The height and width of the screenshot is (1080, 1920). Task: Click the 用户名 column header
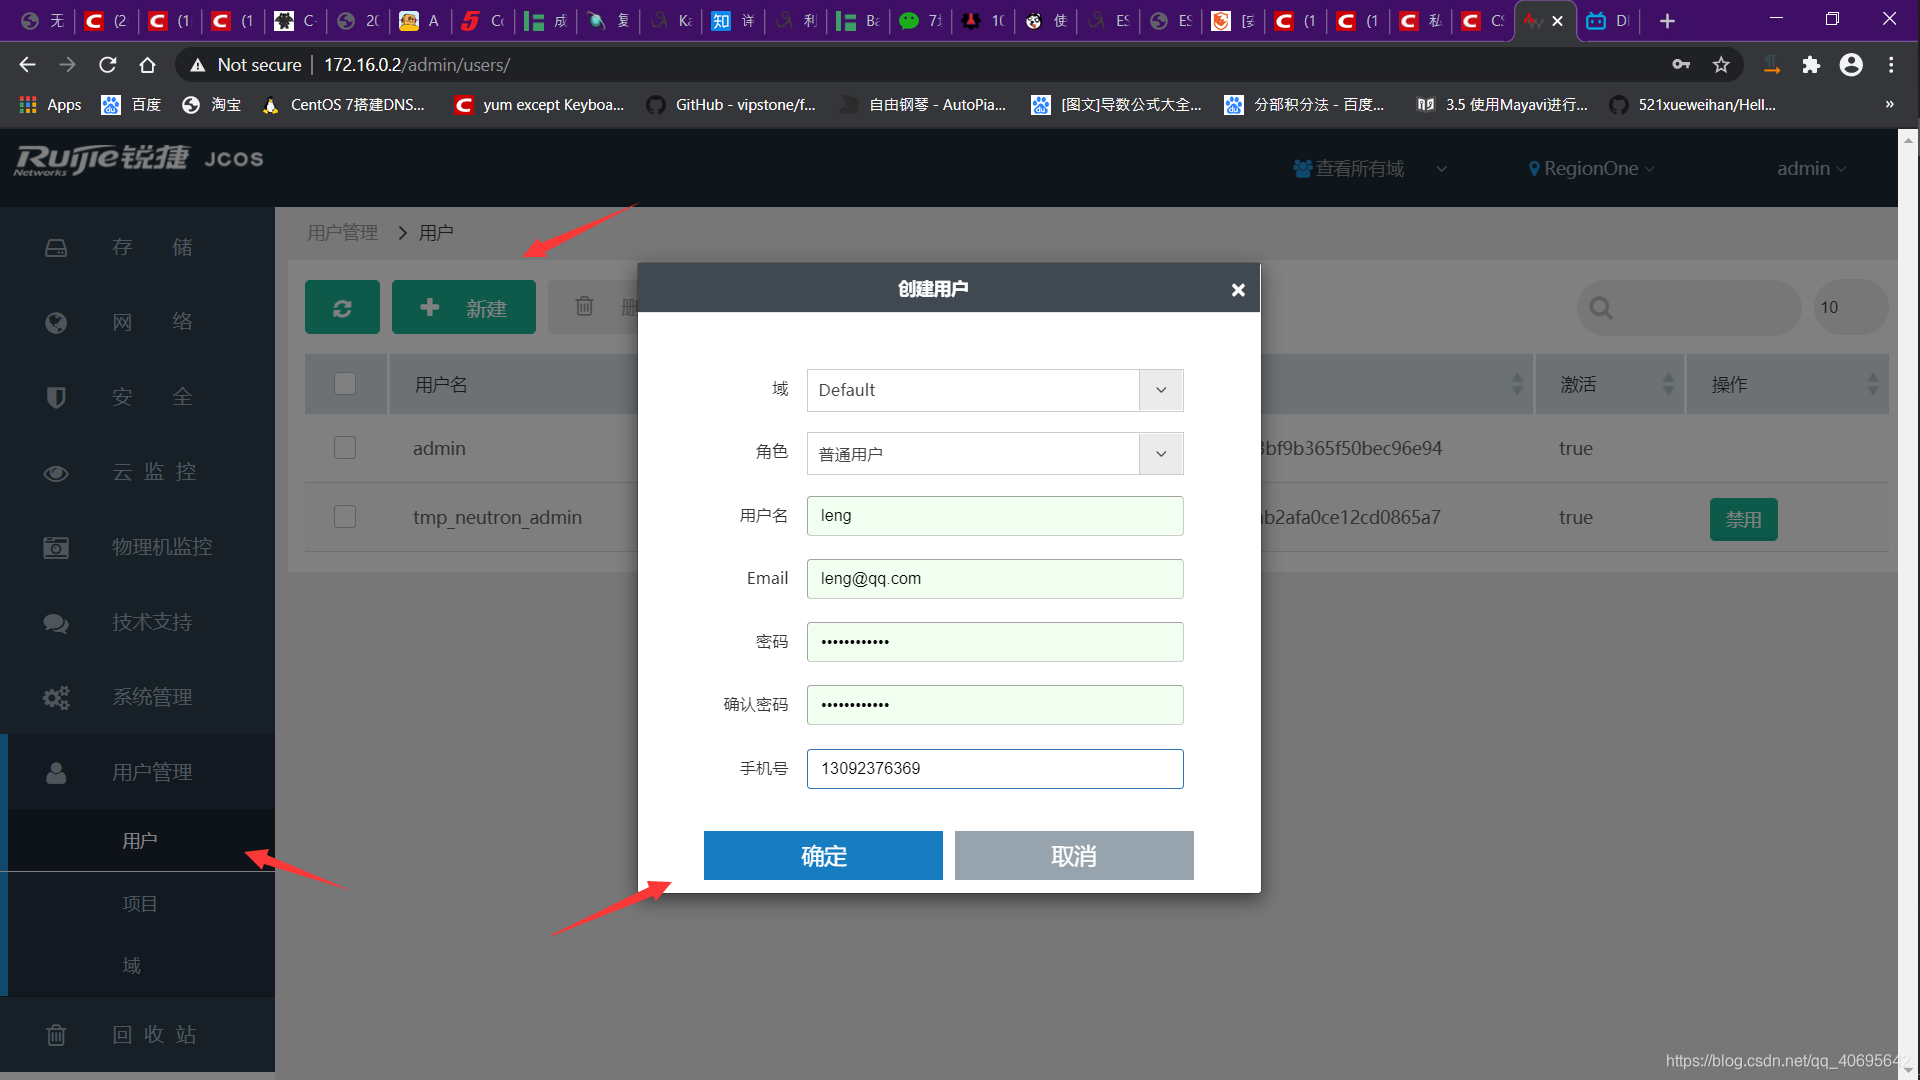click(441, 384)
